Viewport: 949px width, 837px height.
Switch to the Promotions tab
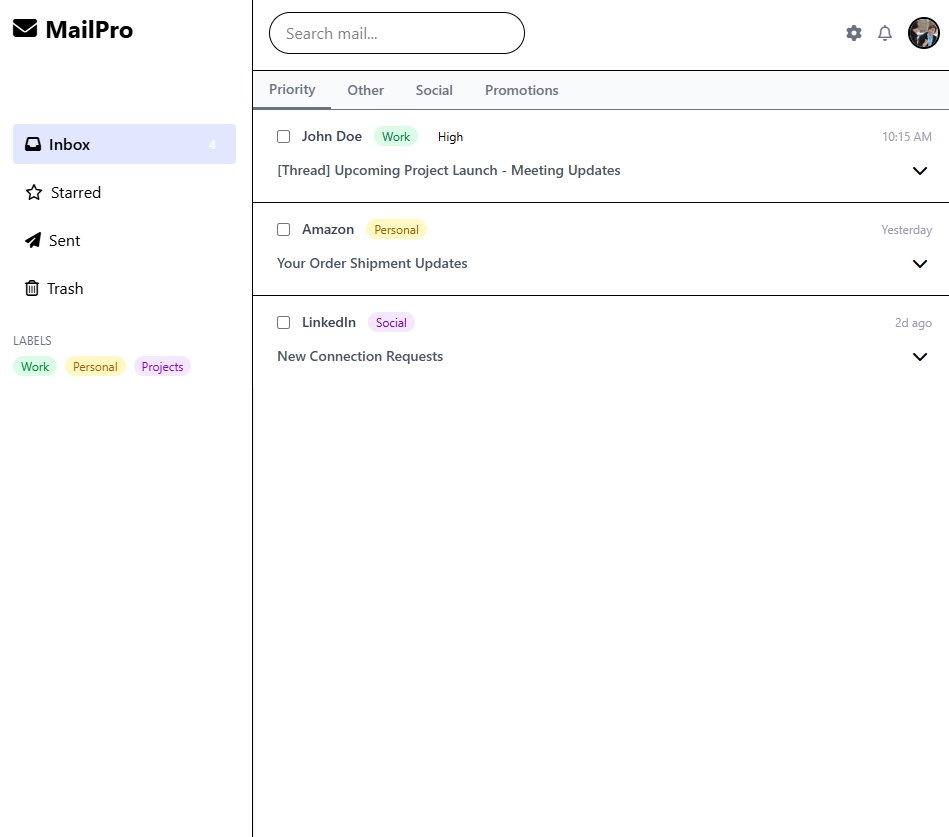(521, 90)
